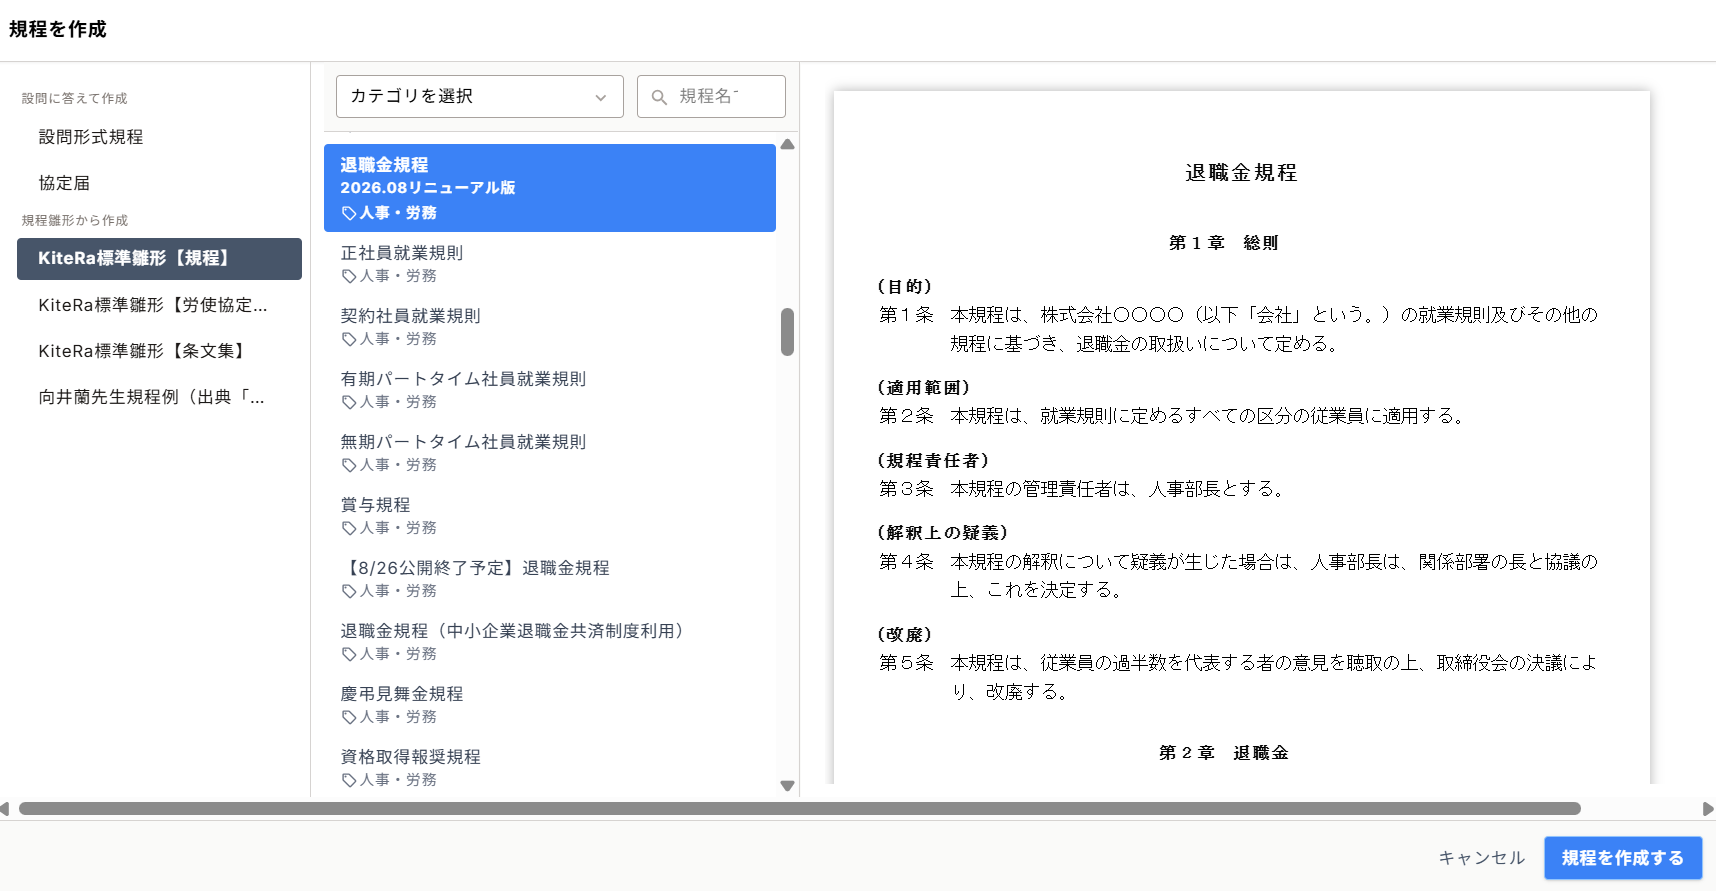The height and width of the screenshot is (891, 1716).
Task: Click the tag icon under 資格取得報奨規程
Action: pyautogui.click(x=349, y=781)
